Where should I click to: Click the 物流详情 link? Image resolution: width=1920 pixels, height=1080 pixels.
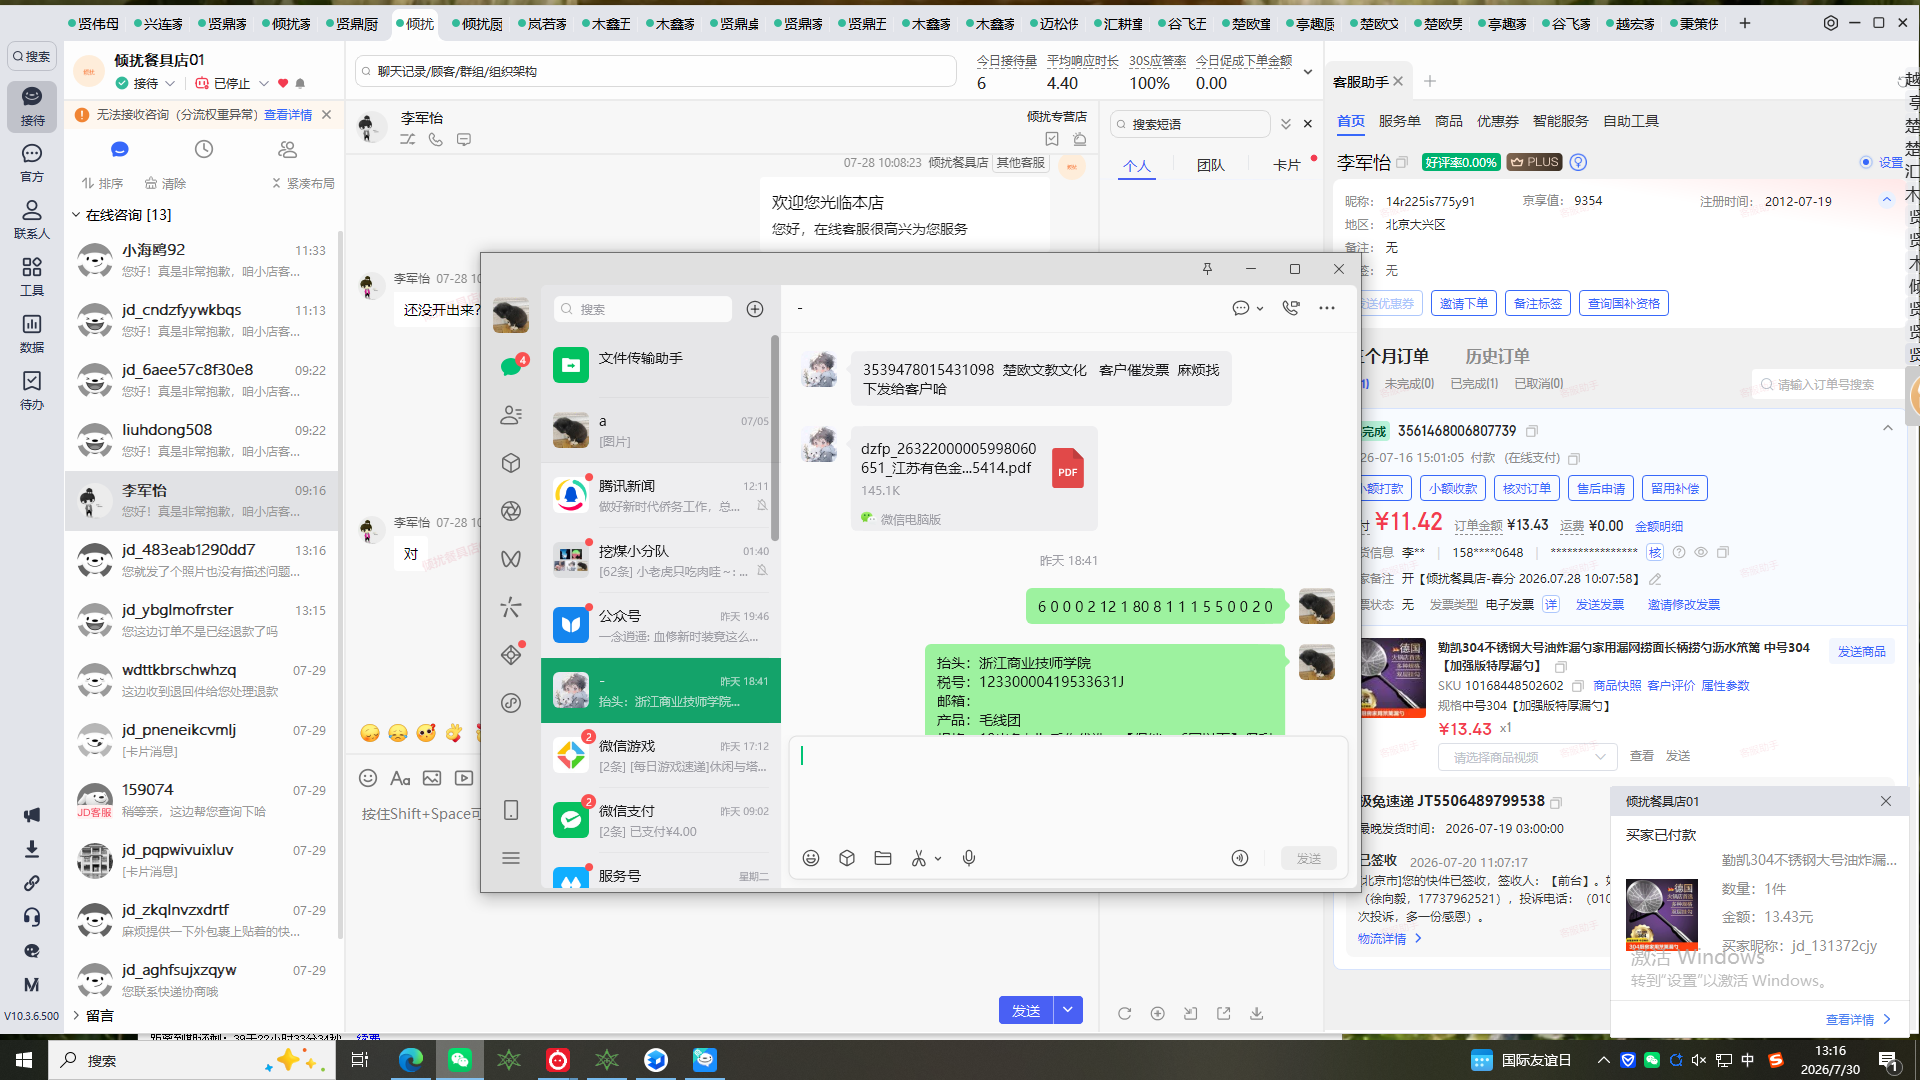click(1389, 938)
